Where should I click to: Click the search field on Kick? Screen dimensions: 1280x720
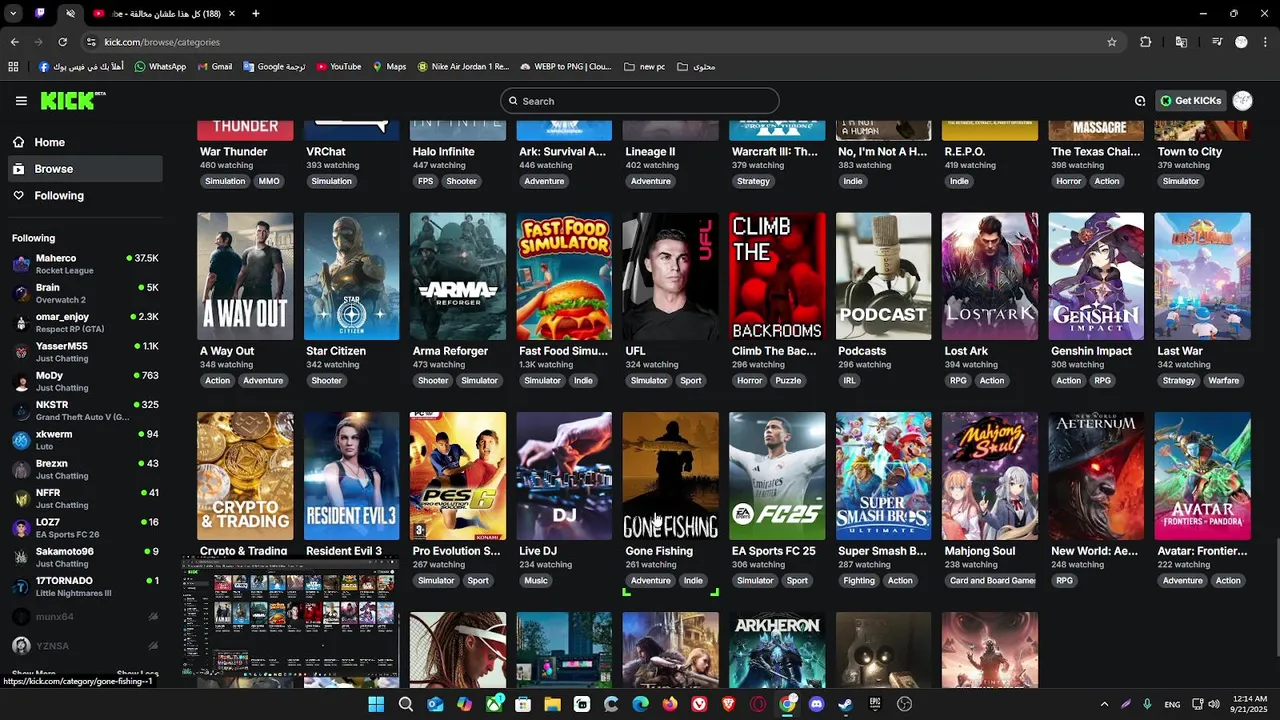(640, 101)
